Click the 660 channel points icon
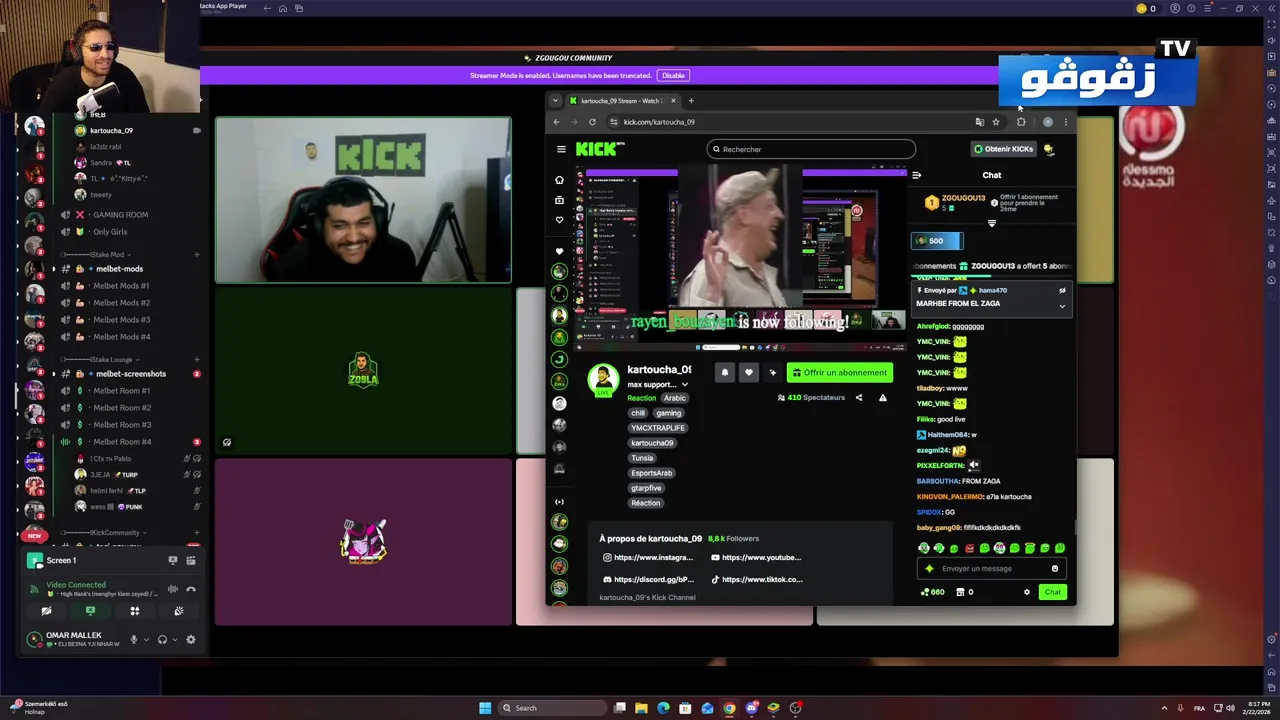 coord(931,592)
